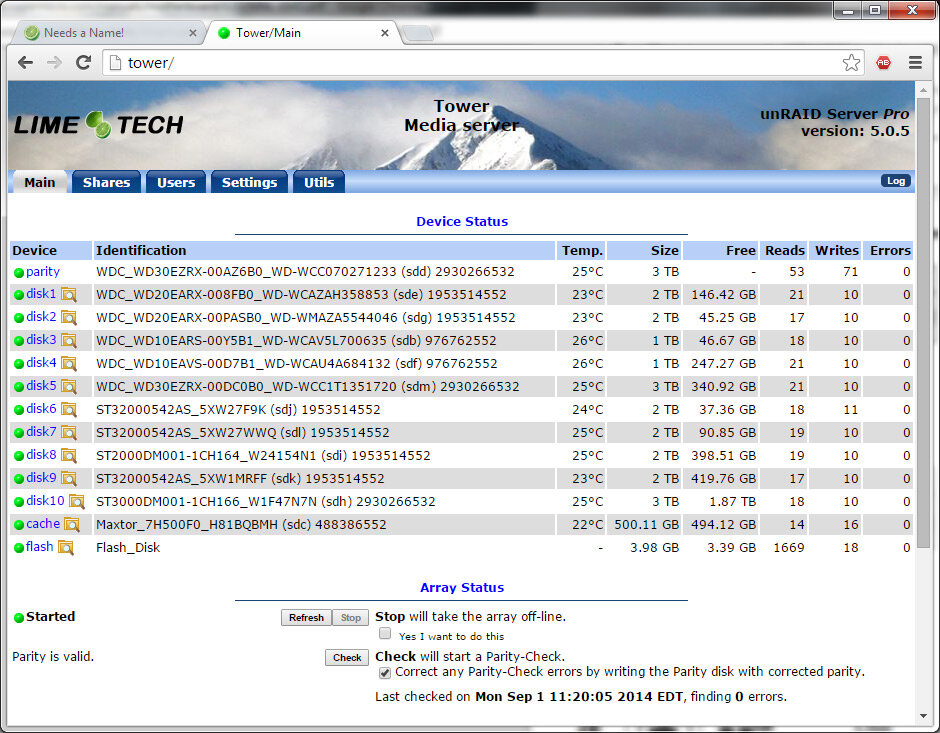
Task: Browse disk10 contents via folder icon
Action: coord(77,502)
